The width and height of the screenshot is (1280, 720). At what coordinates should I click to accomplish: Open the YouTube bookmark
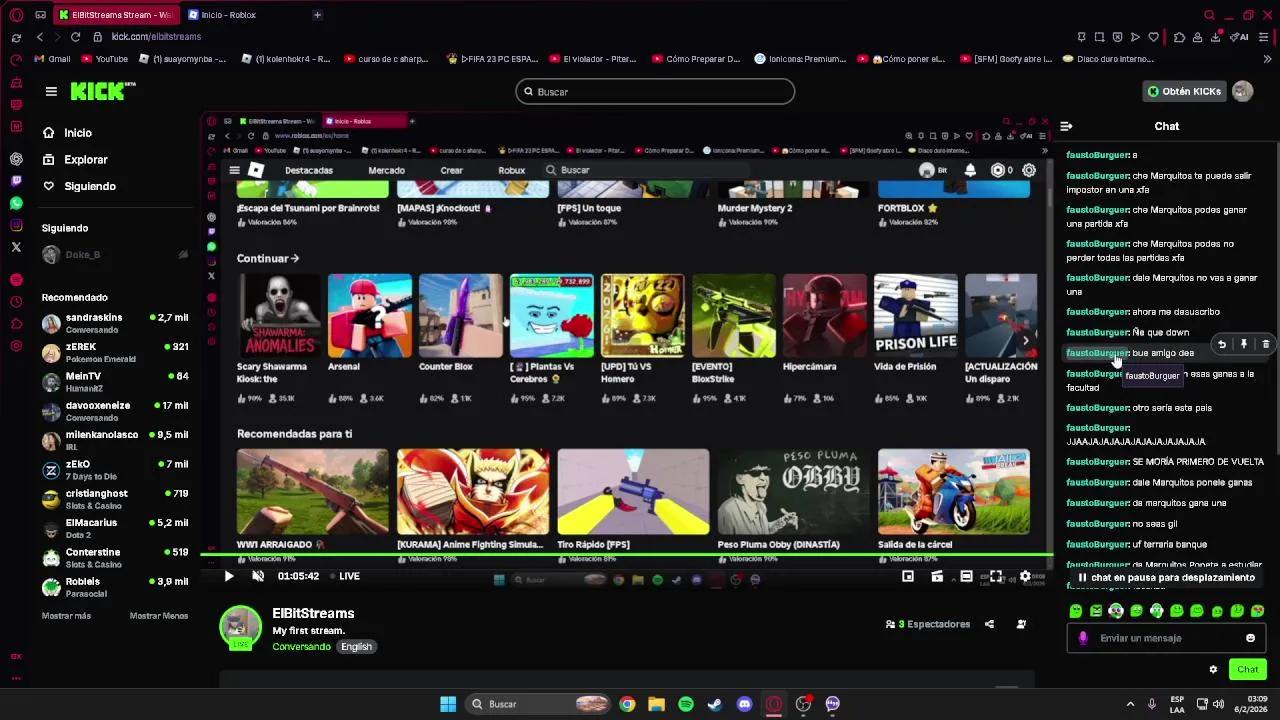[104, 59]
